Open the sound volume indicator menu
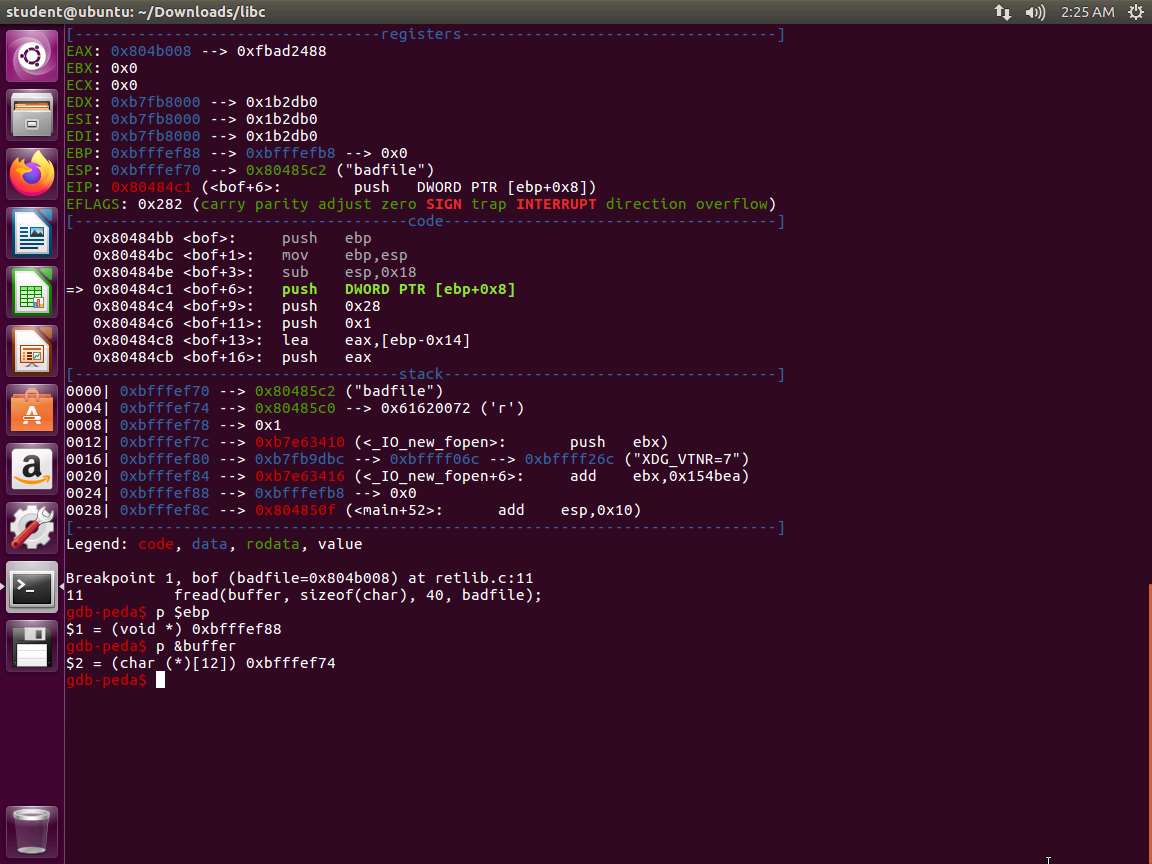The height and width of the screenshot is (864, 1152). [1035, 12]
